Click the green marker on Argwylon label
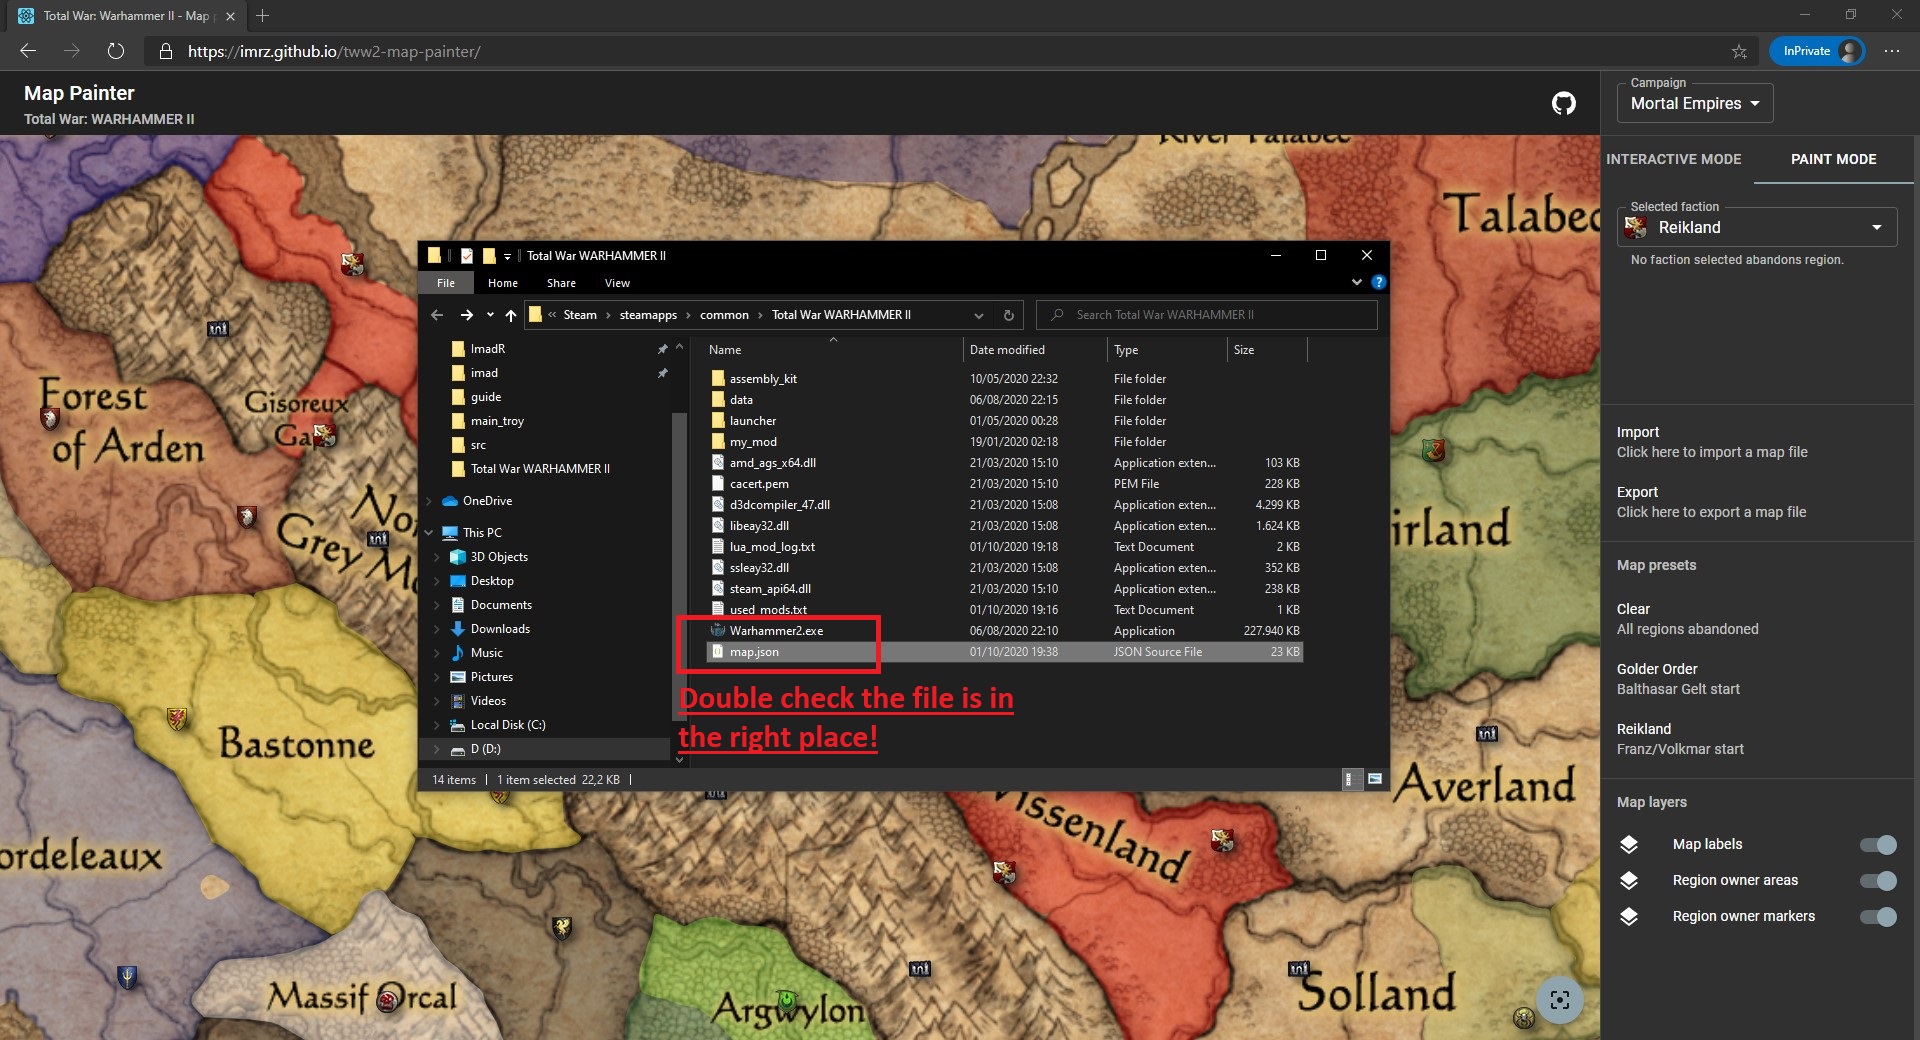1920x1040 pixels. pos(788,1000)
